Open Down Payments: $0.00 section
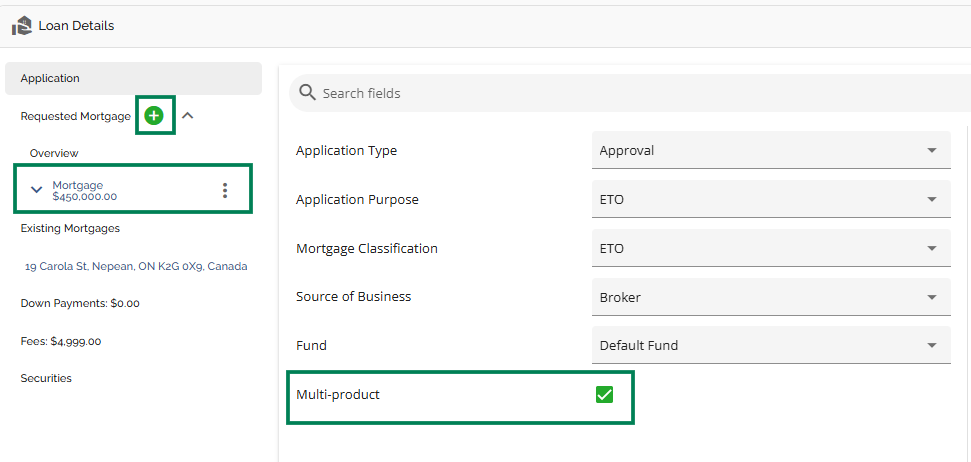Screen dimensions: 971x462 pos(80,303)
